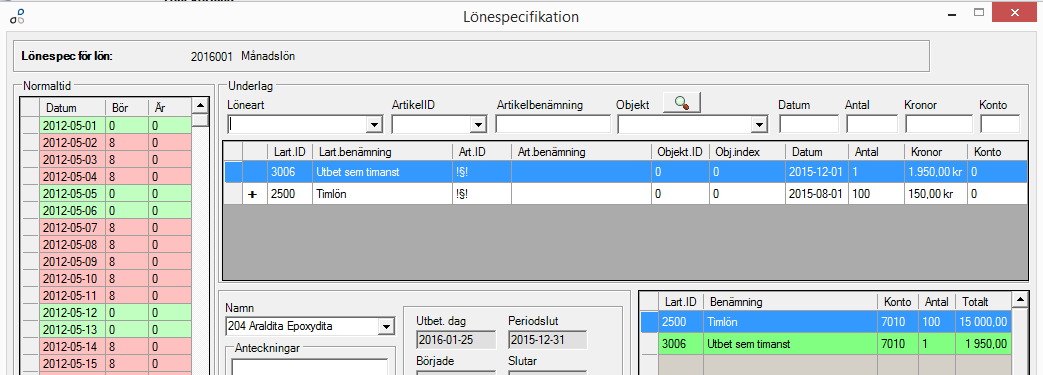Click the Totalt column header in summary table
Viewport: 1043px width, 375px height.
tap(982, 302)
